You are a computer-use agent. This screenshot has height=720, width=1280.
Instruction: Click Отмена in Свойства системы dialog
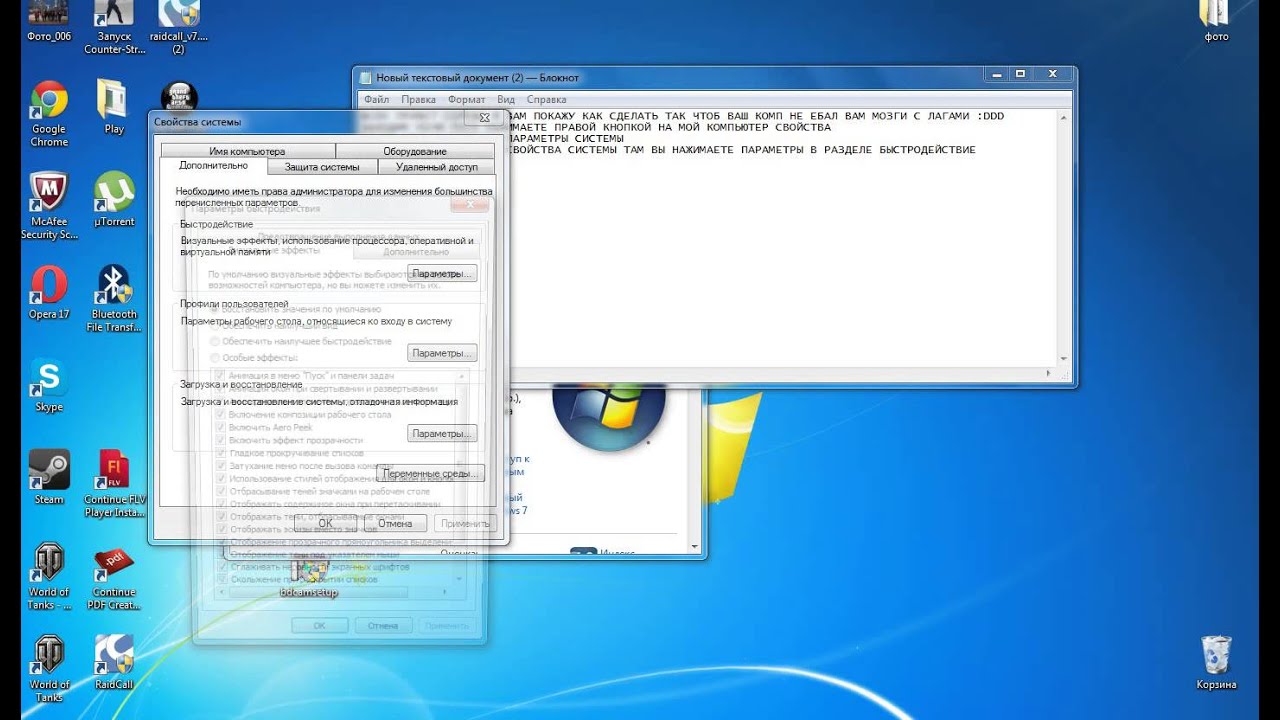click(395, 523)
